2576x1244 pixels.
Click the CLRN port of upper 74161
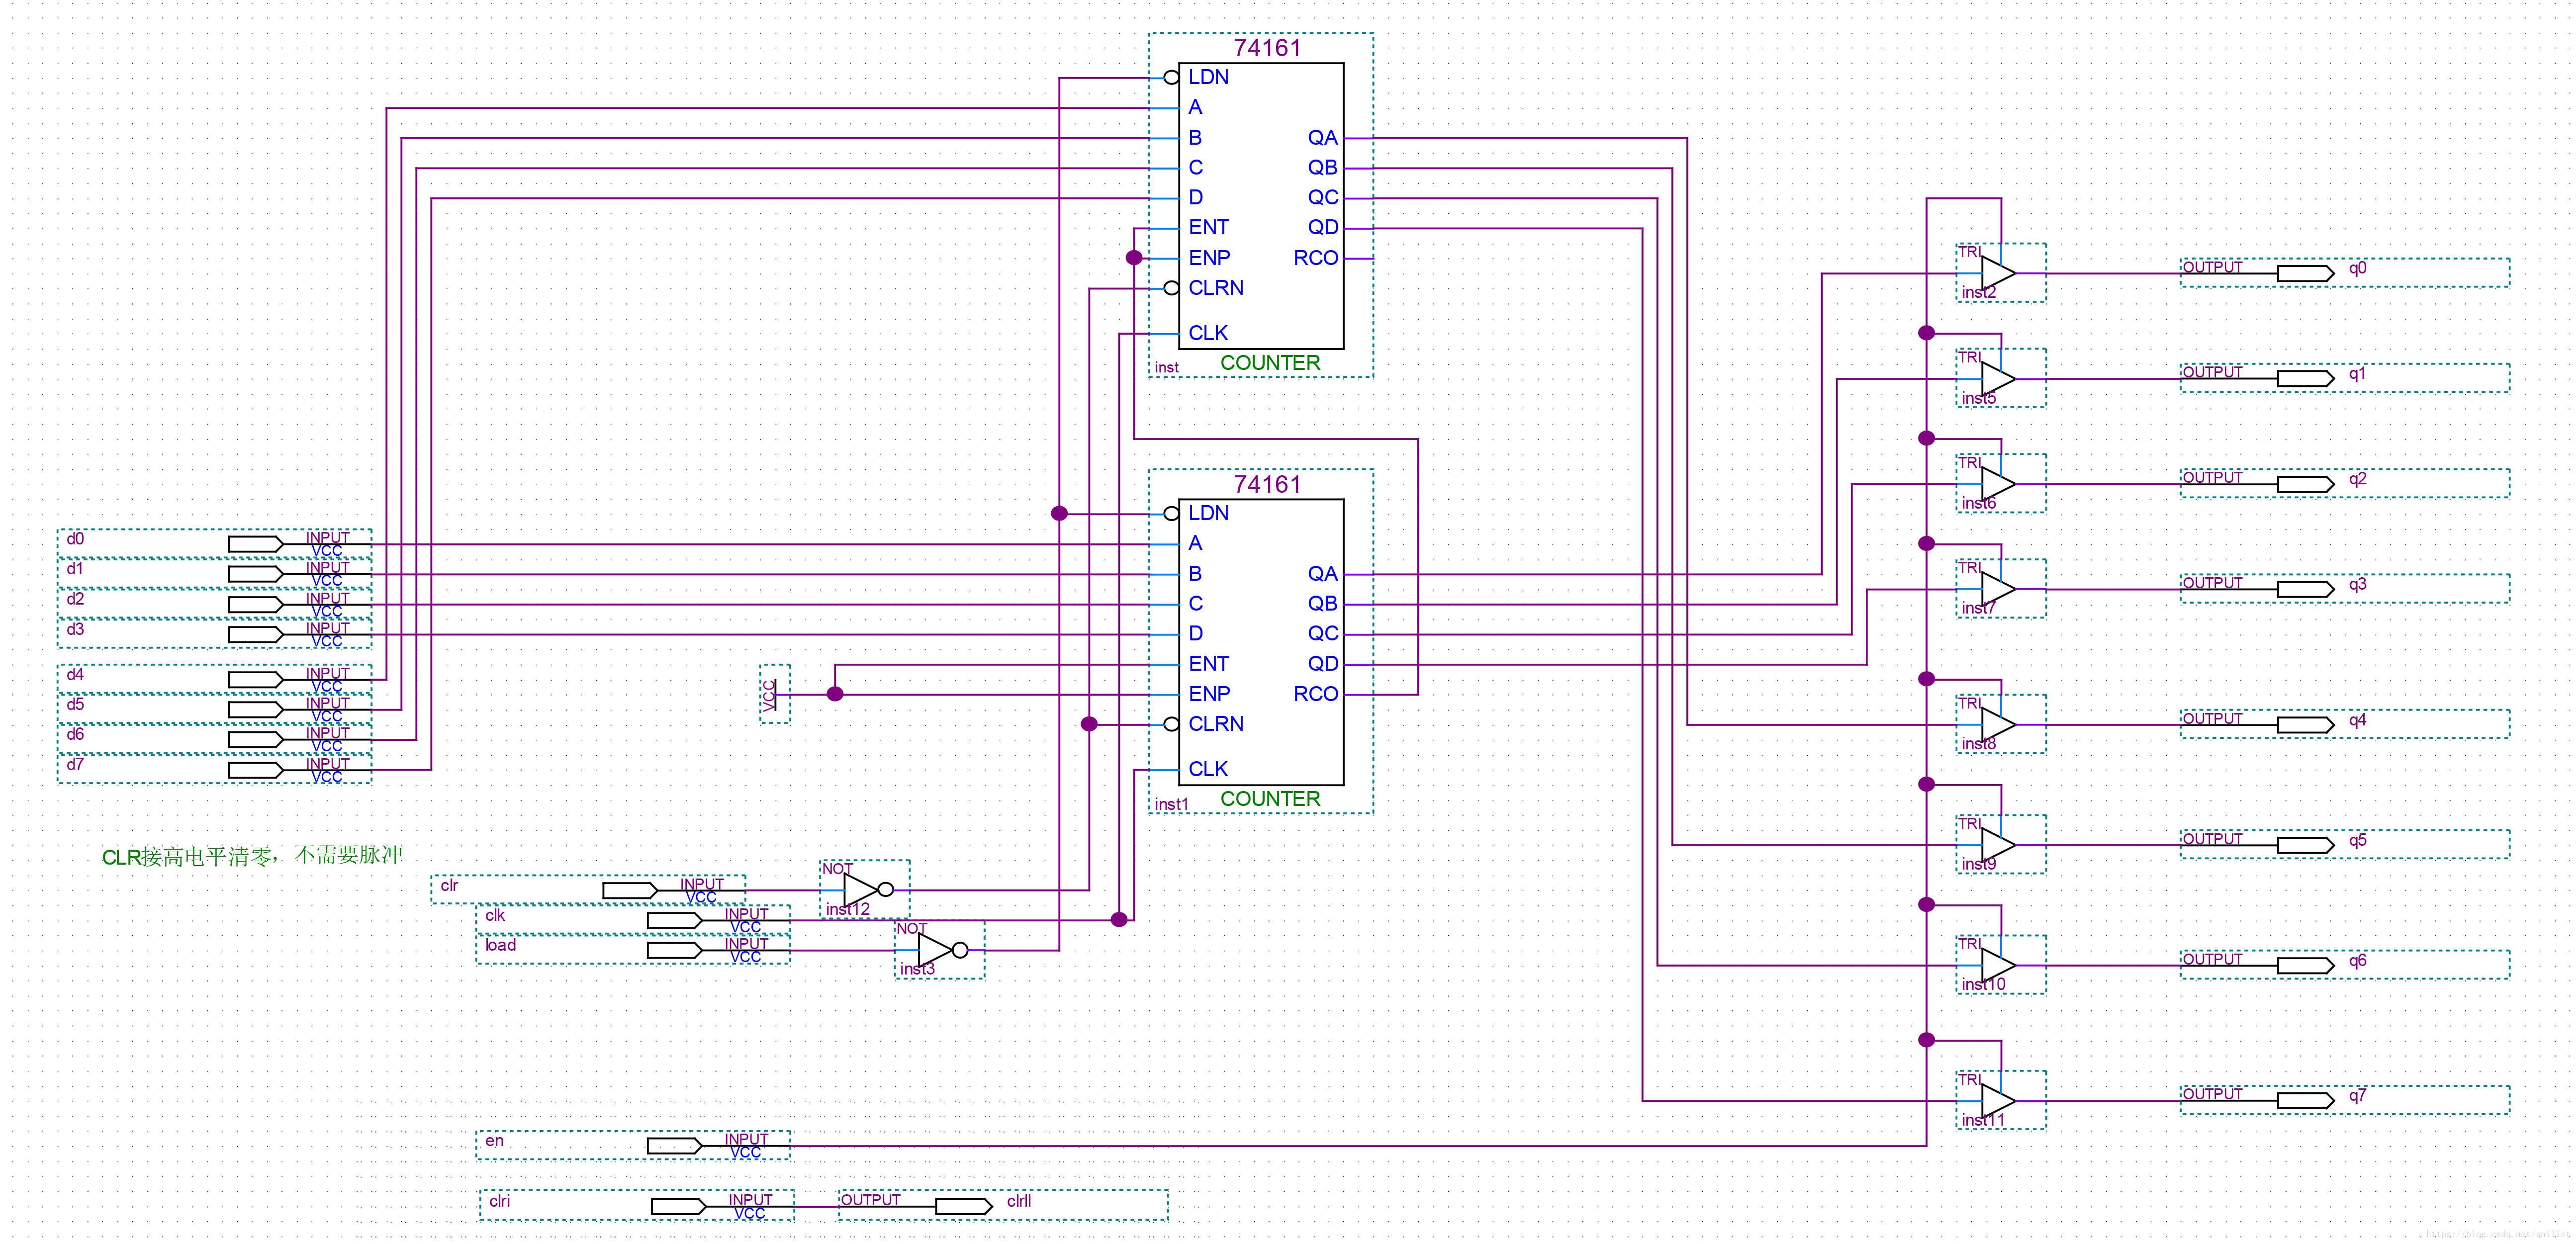[1216, 288]
